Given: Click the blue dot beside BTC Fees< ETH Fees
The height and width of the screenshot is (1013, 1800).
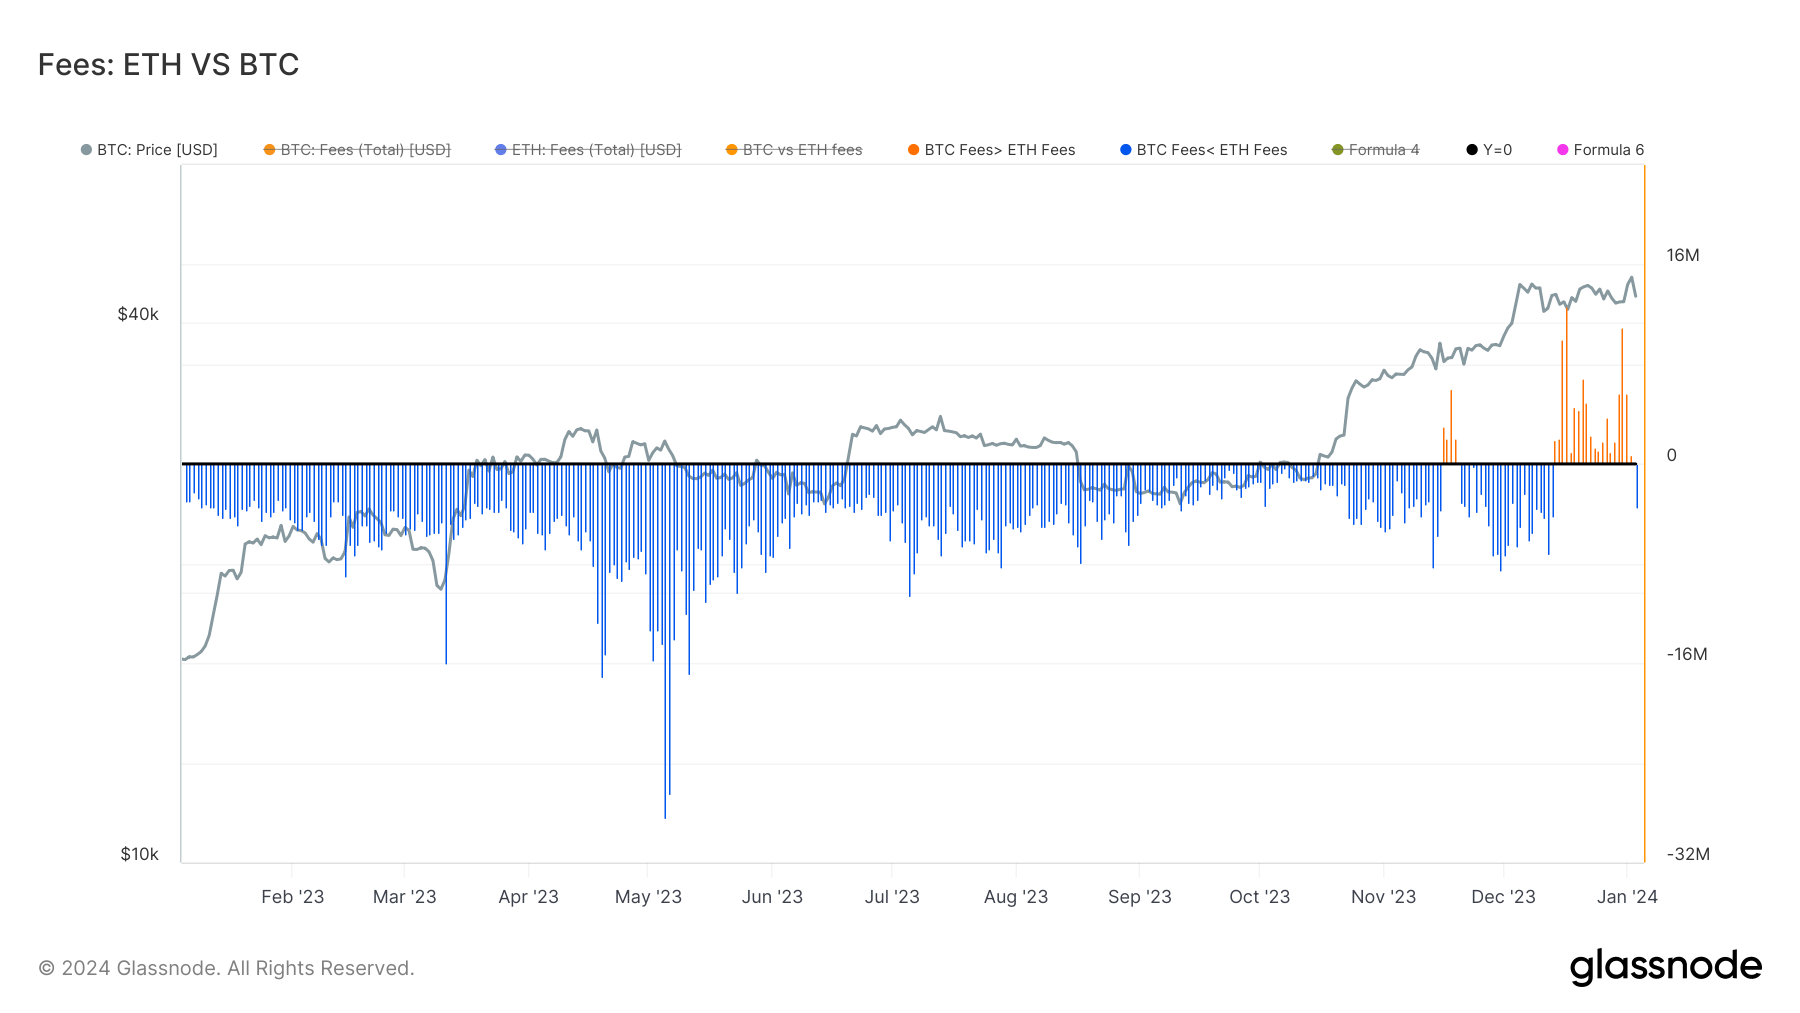Looking at the screenshot, I should pos(1126,150).
